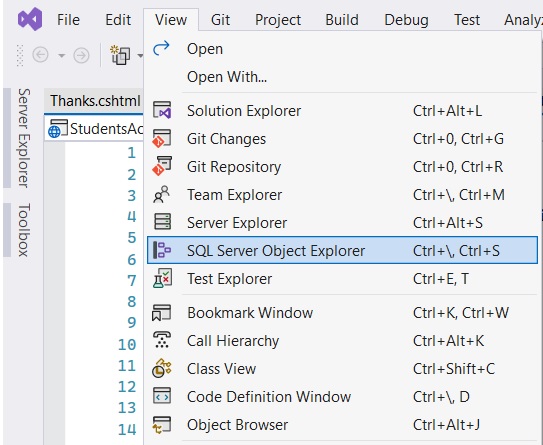The height and width of the screenshot is (445, 543).
Task: Choose Open from the View menu
Action: point(342,49)
